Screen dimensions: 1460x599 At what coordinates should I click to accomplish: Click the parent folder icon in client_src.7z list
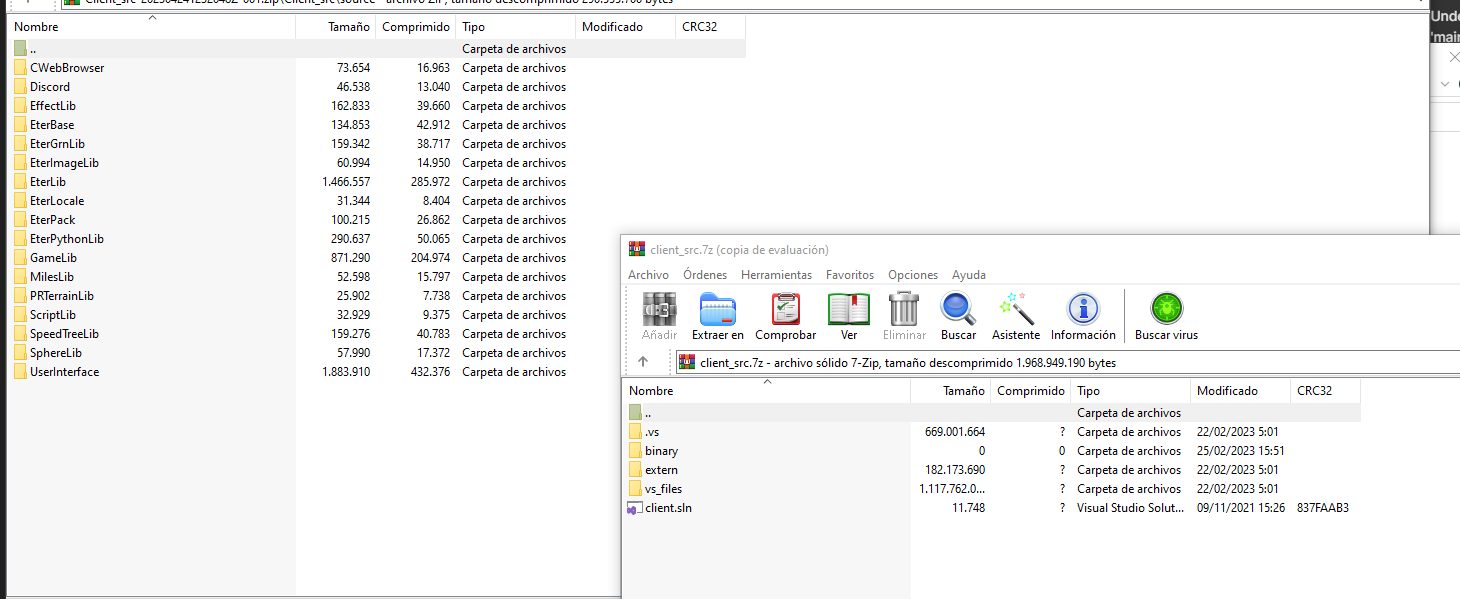(635, 413)
